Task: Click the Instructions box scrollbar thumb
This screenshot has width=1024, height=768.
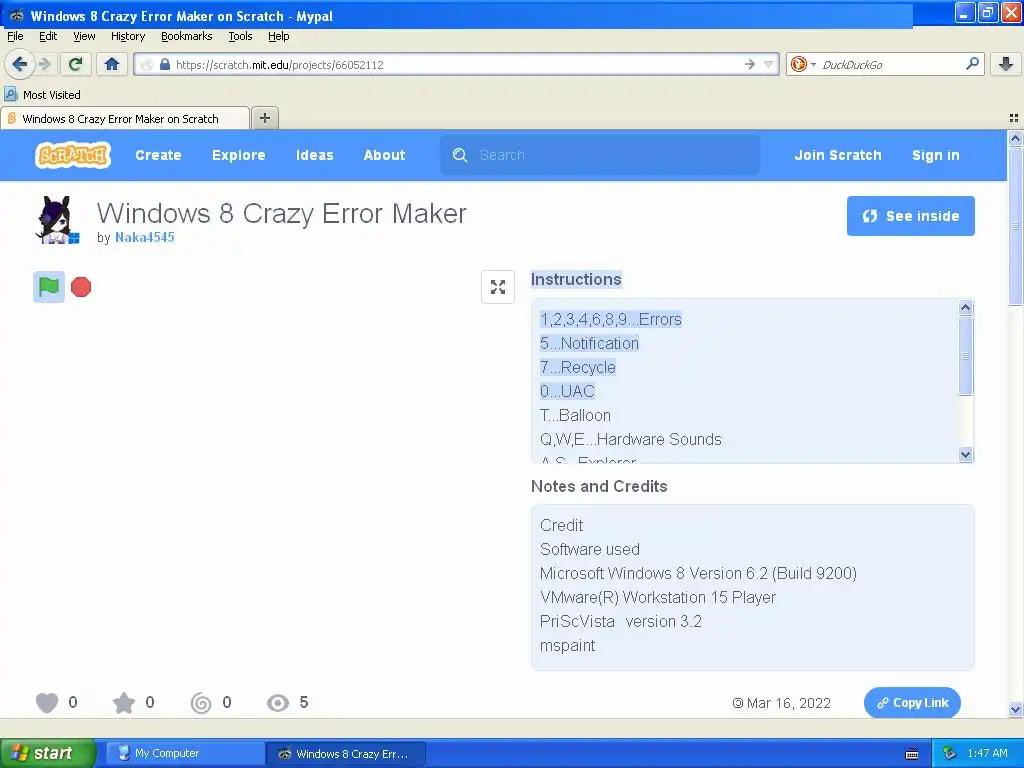Action: click(x=965, y=356)
